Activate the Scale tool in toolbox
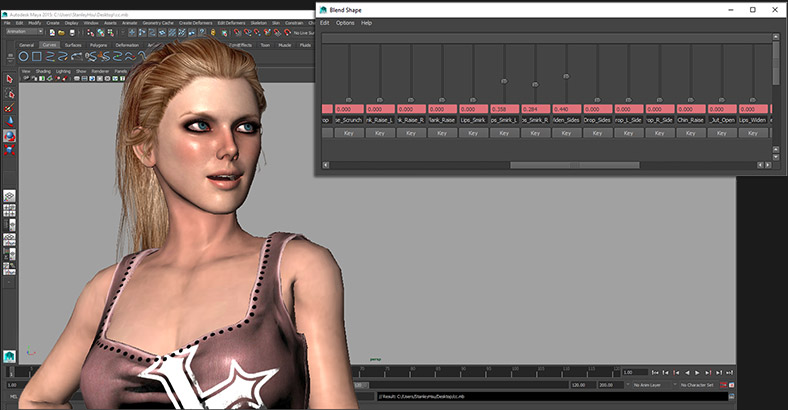This screenshot has width=788, height=410. pyautogui.click(x=9, y=150)
